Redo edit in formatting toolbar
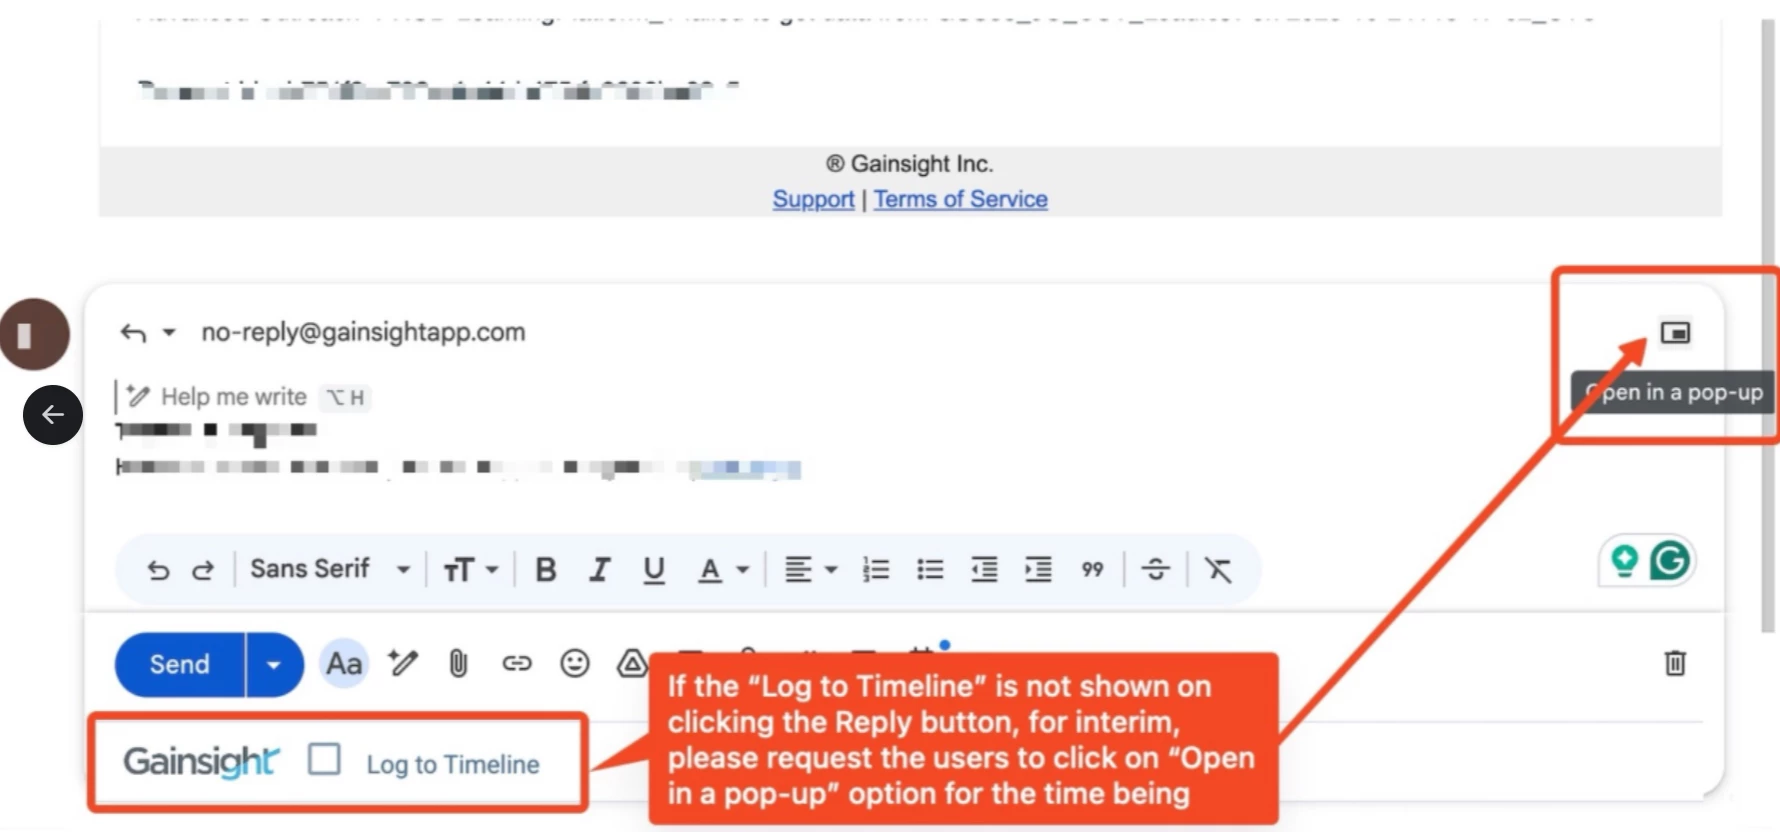Viewport: 1780px width, 832px height. (x=203, y=570)
